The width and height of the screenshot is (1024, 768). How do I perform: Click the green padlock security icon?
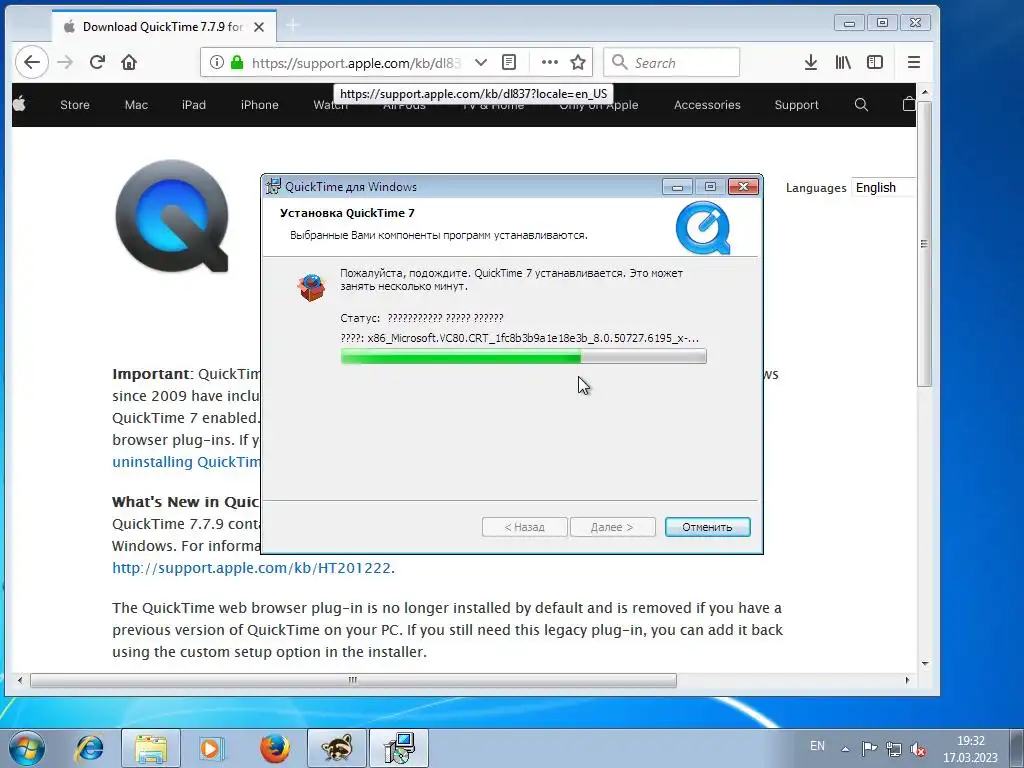click(x=237, y=62)
